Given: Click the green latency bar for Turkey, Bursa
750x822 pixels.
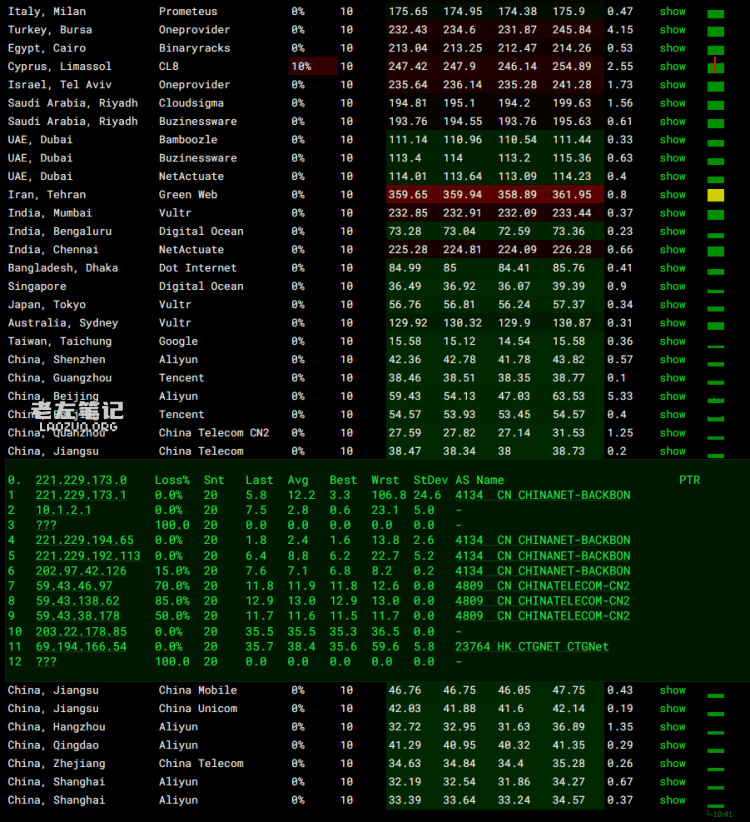Looking at the screenshot, I should pos(715,31).
